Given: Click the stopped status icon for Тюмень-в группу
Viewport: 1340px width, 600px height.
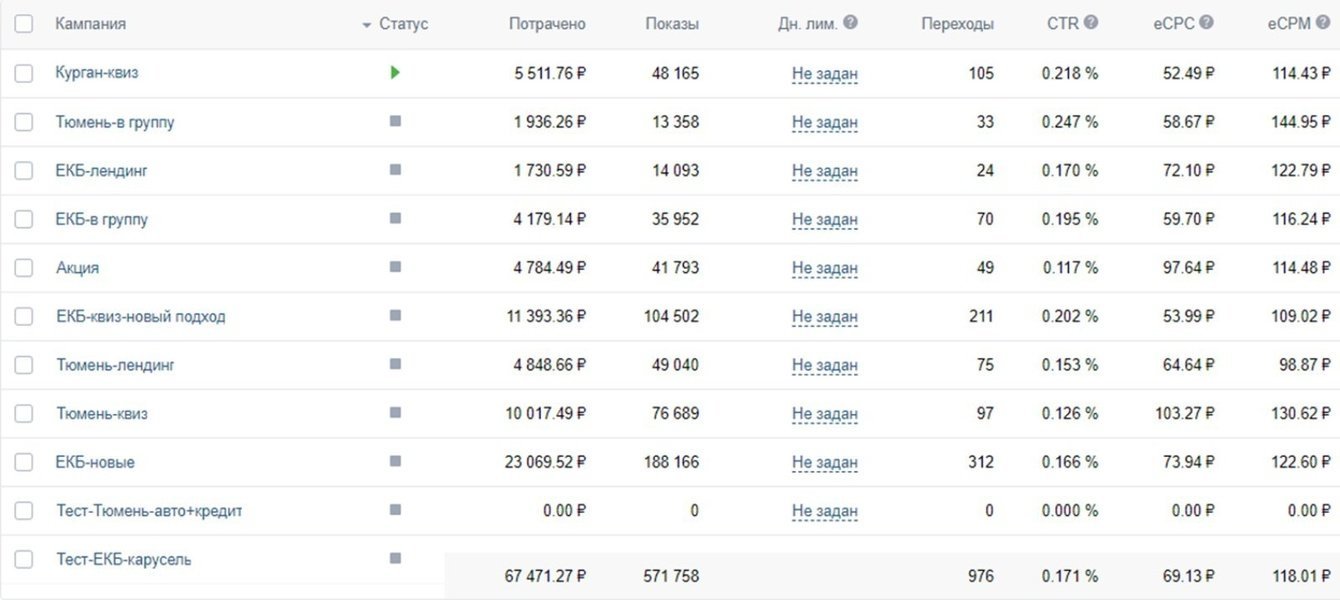Looking at the screenshot, I should point(395,121).
